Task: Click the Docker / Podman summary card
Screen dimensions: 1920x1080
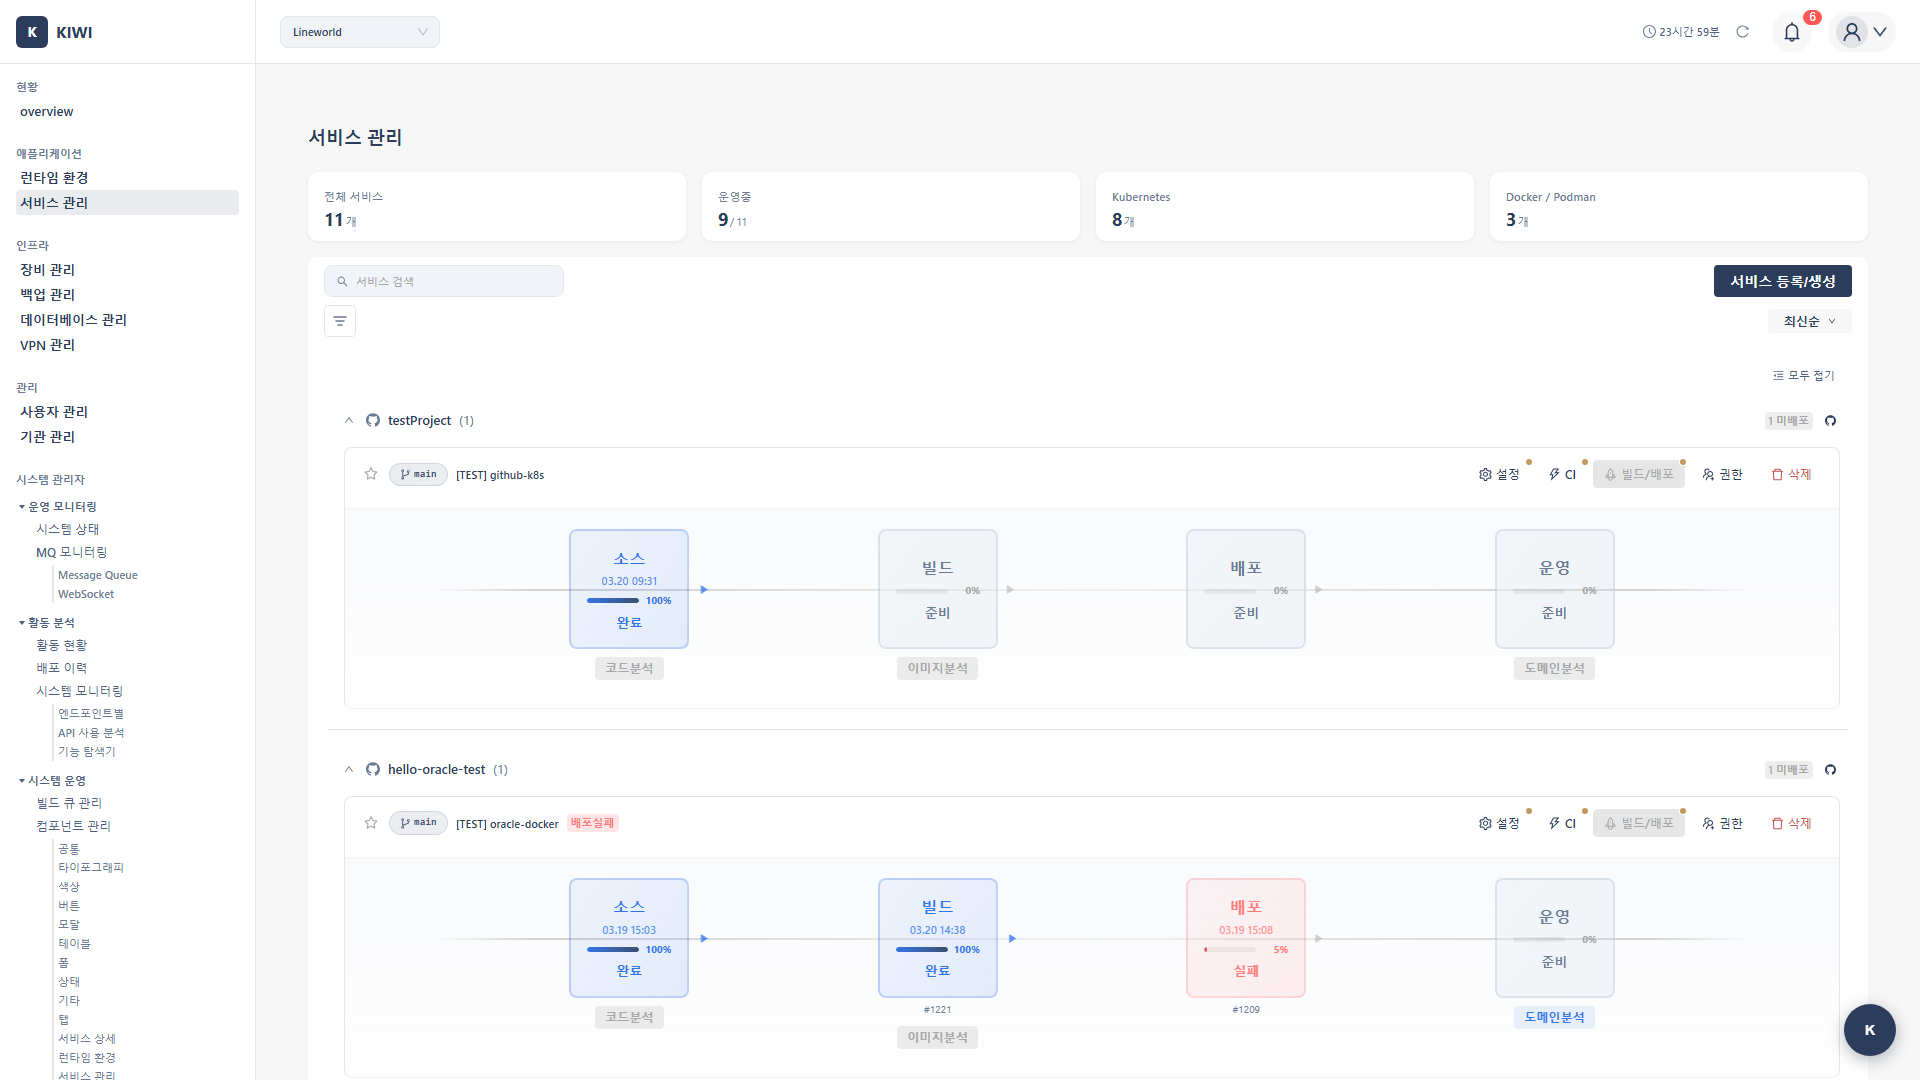Action: pyautogui.click(x=1679, y=206)
